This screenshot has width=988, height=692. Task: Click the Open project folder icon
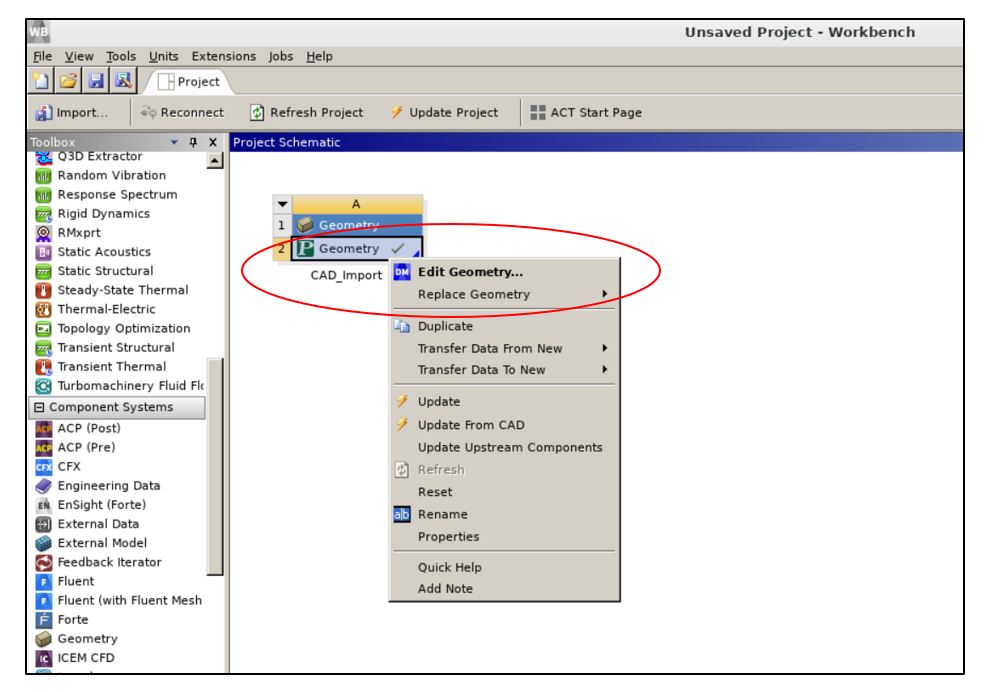[69, 81]
